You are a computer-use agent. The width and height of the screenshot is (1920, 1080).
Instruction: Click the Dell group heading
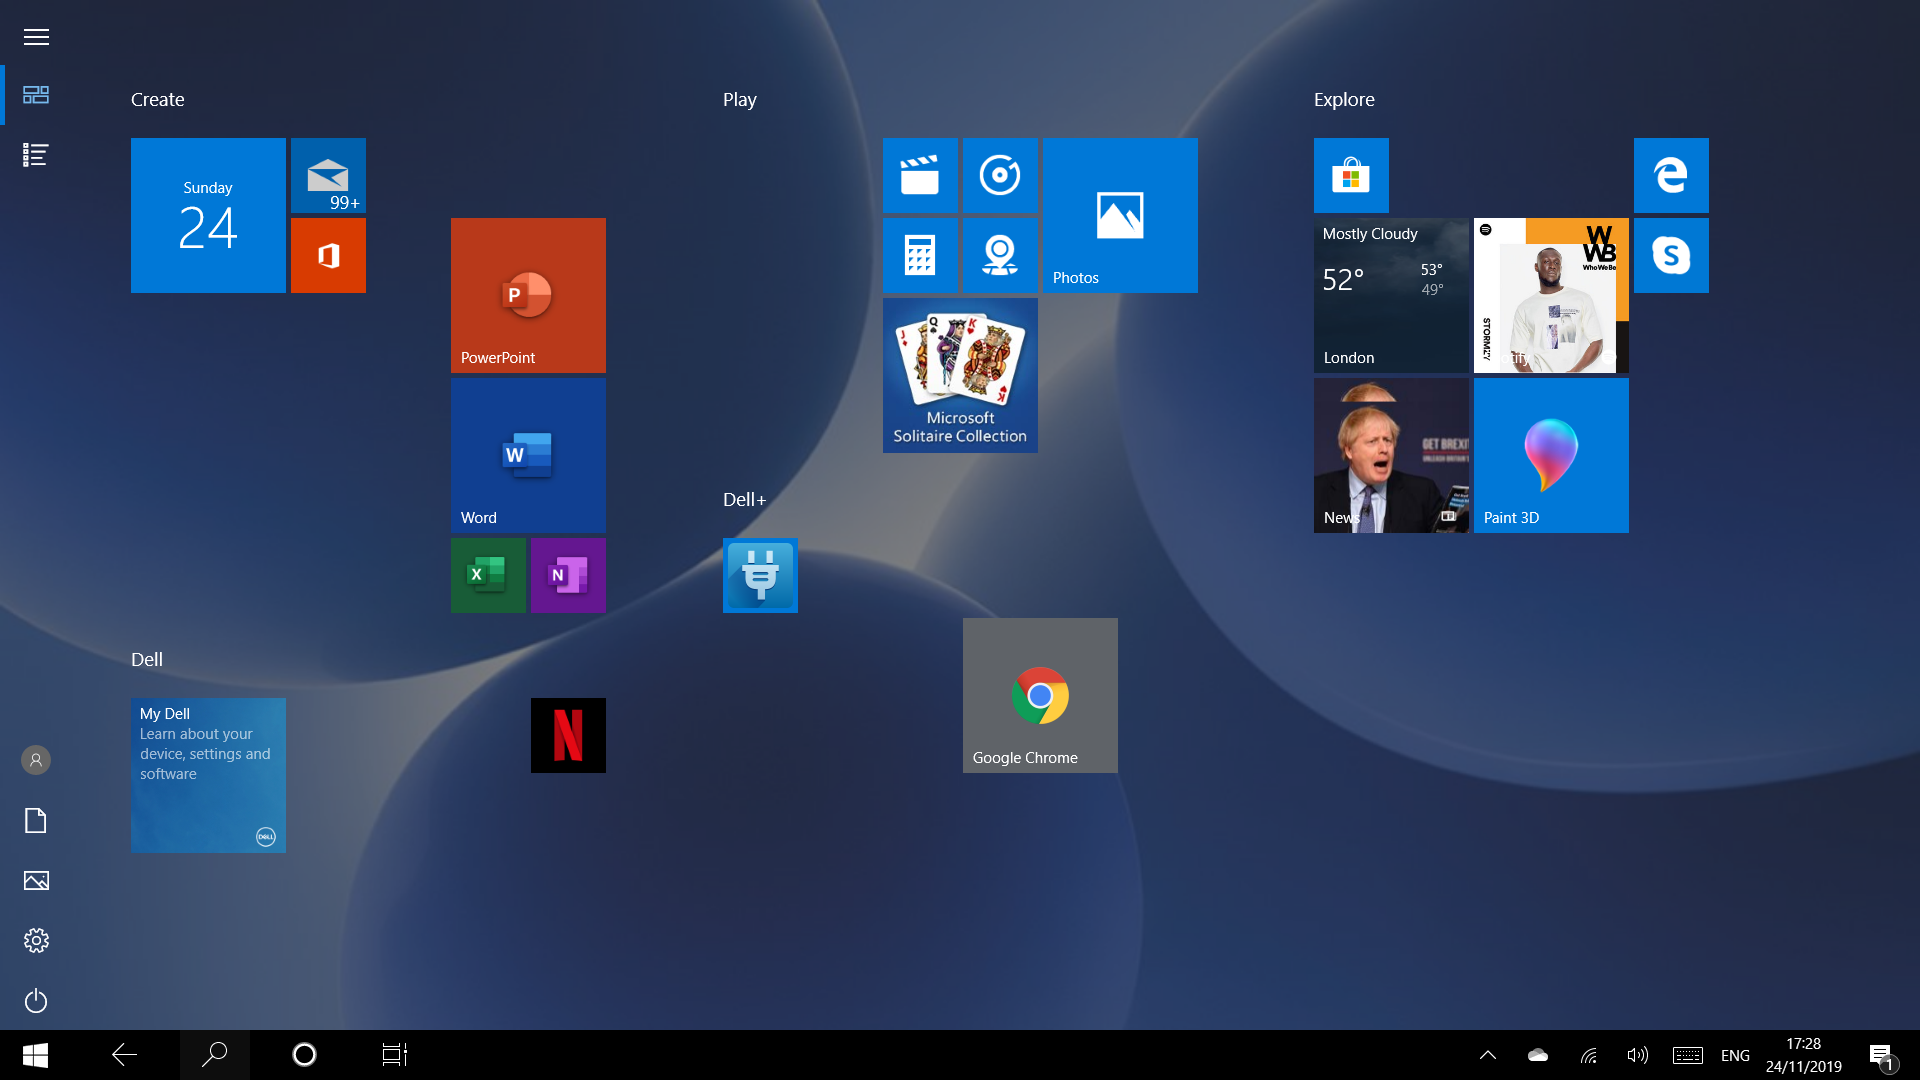[x=147, y=659]
